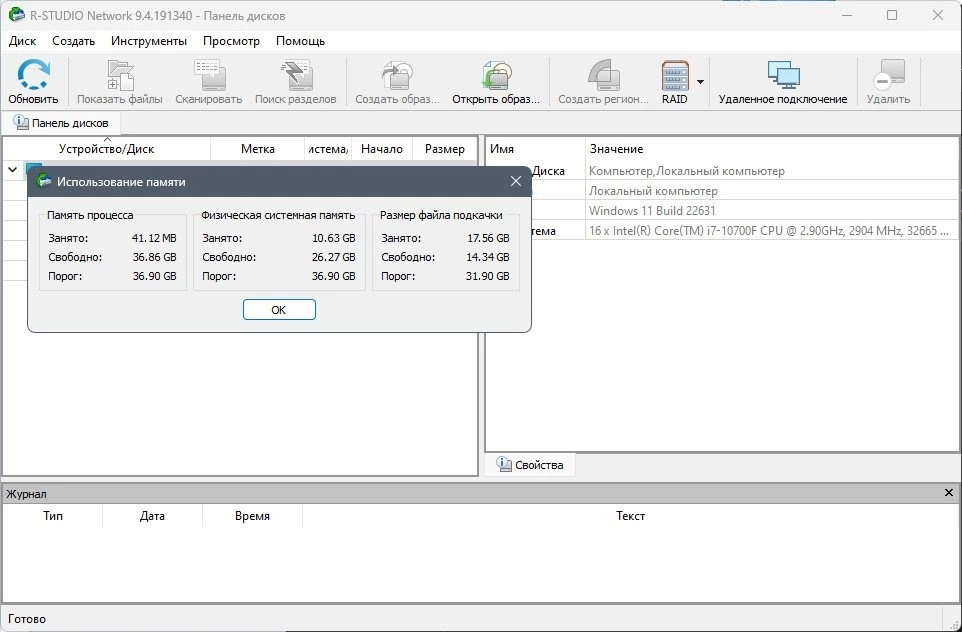Select the Панель дисков tab
Image resolution: width=962 pixels, height=632 pixels.
[61, 123]
